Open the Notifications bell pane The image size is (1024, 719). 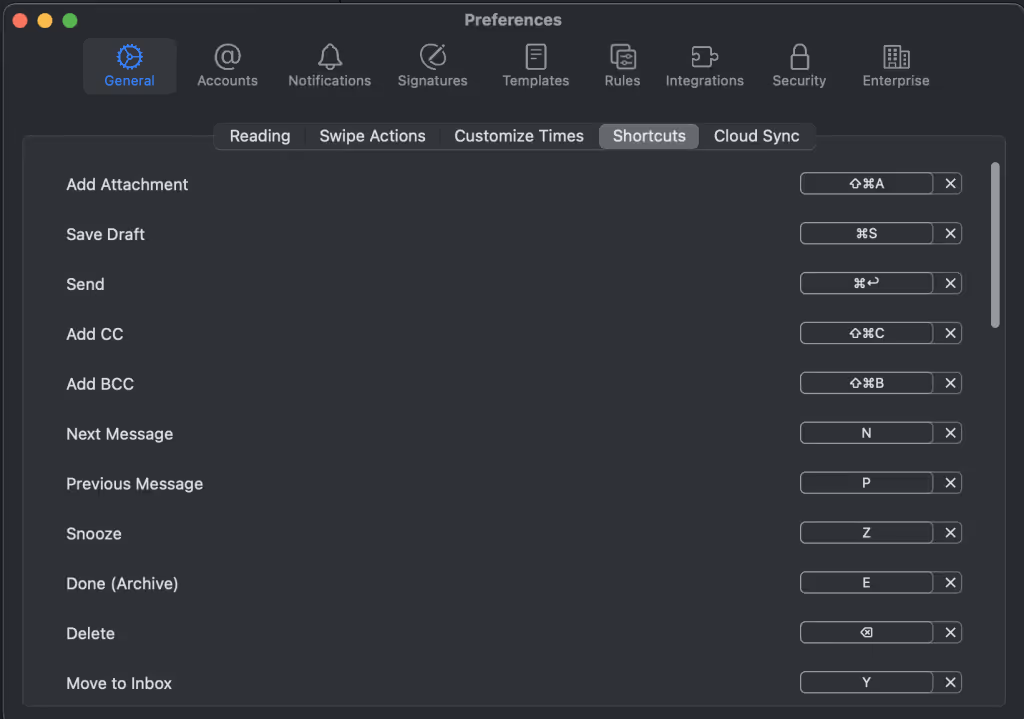330,66
